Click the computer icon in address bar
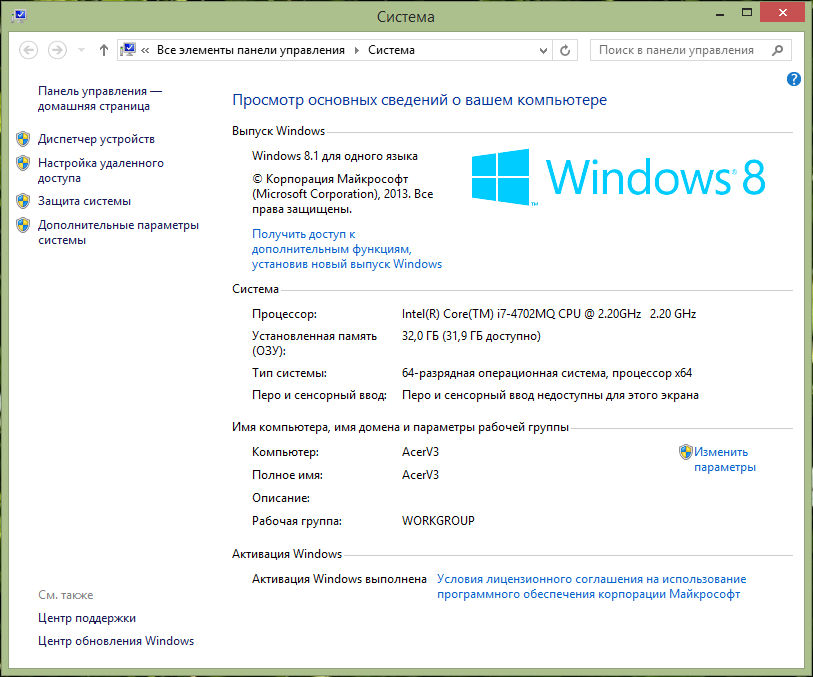 (x=128, y=50)
